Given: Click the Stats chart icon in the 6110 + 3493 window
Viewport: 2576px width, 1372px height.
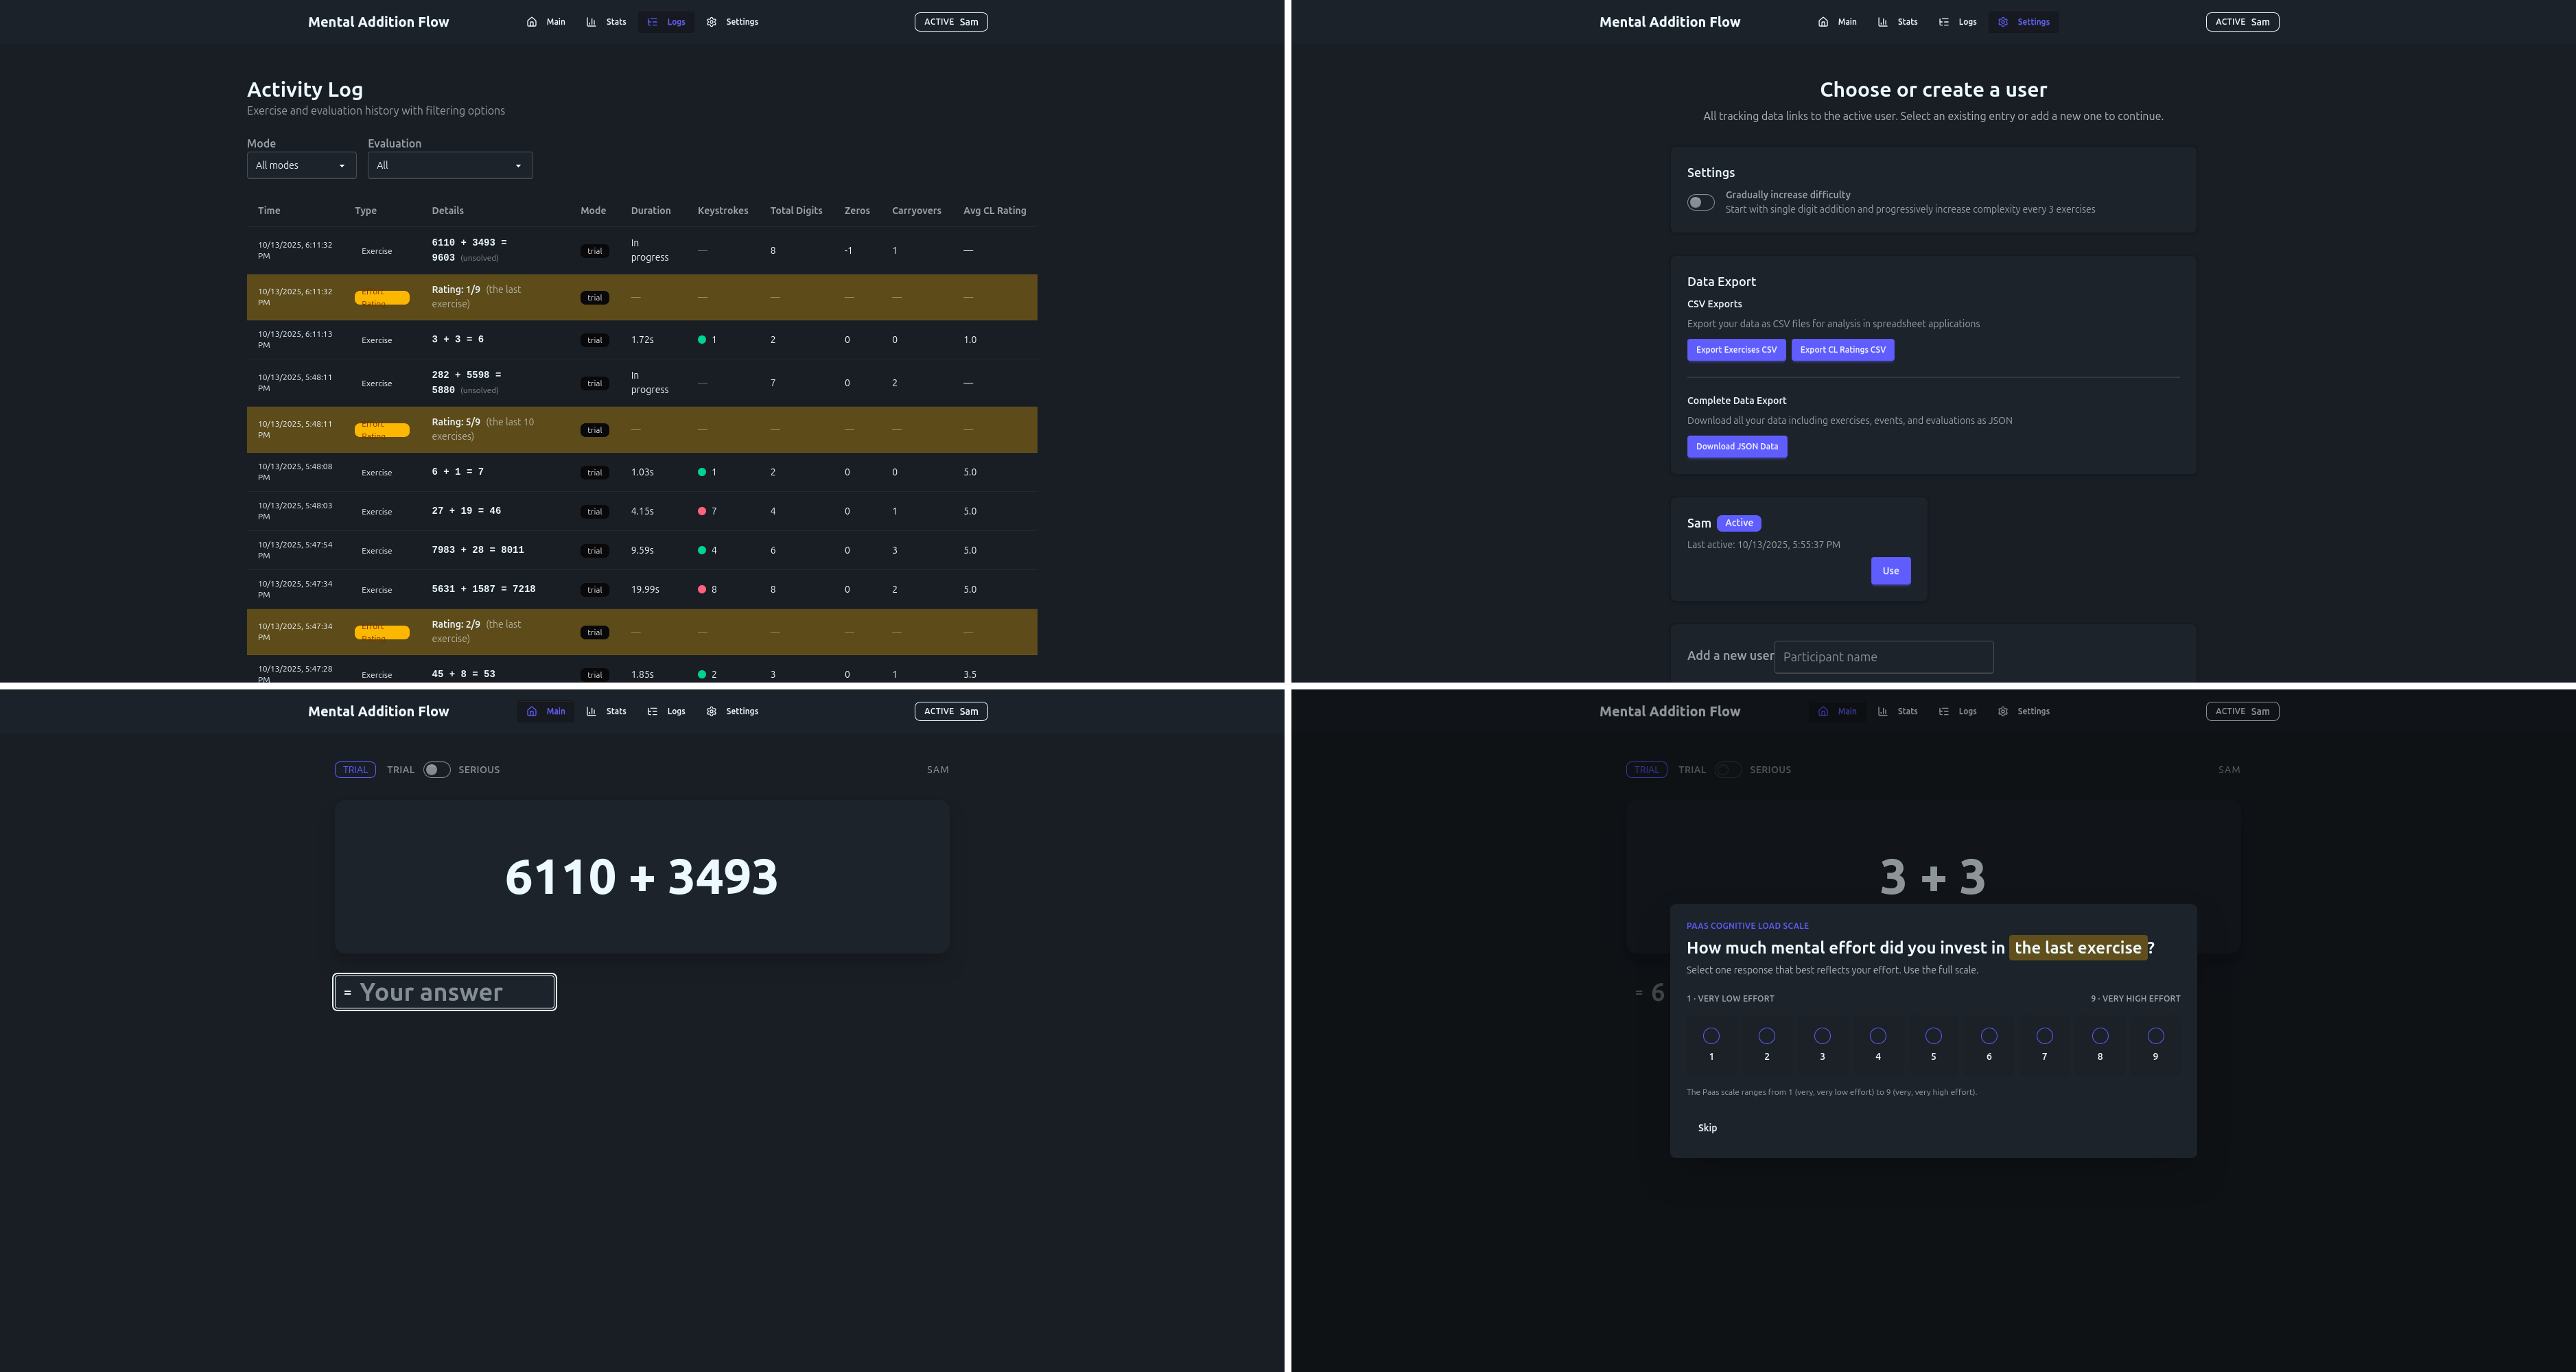Looking at the screenshot, I should (591, 712).
